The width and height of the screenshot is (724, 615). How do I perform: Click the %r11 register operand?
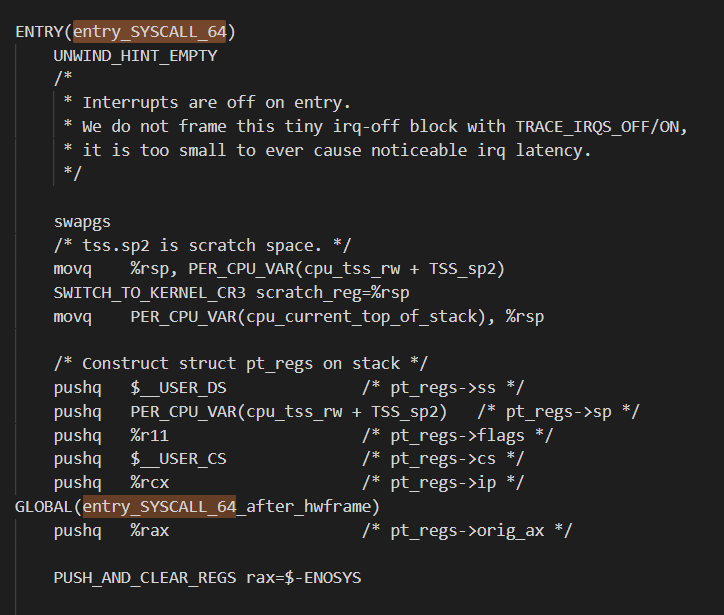pos(150,435)
